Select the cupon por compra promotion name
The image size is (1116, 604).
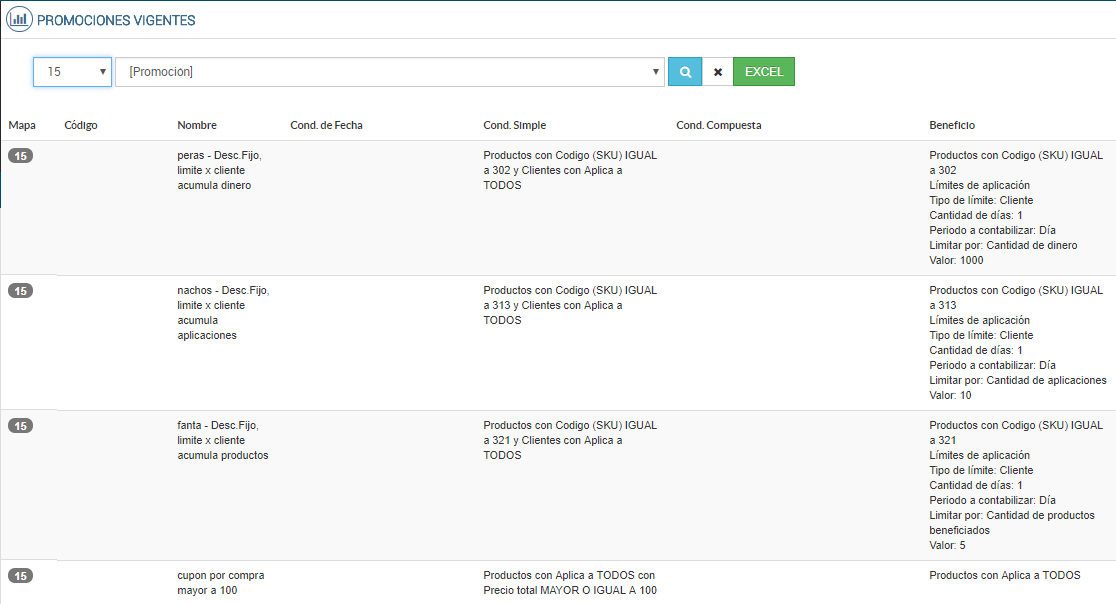[x=220, y=582]
